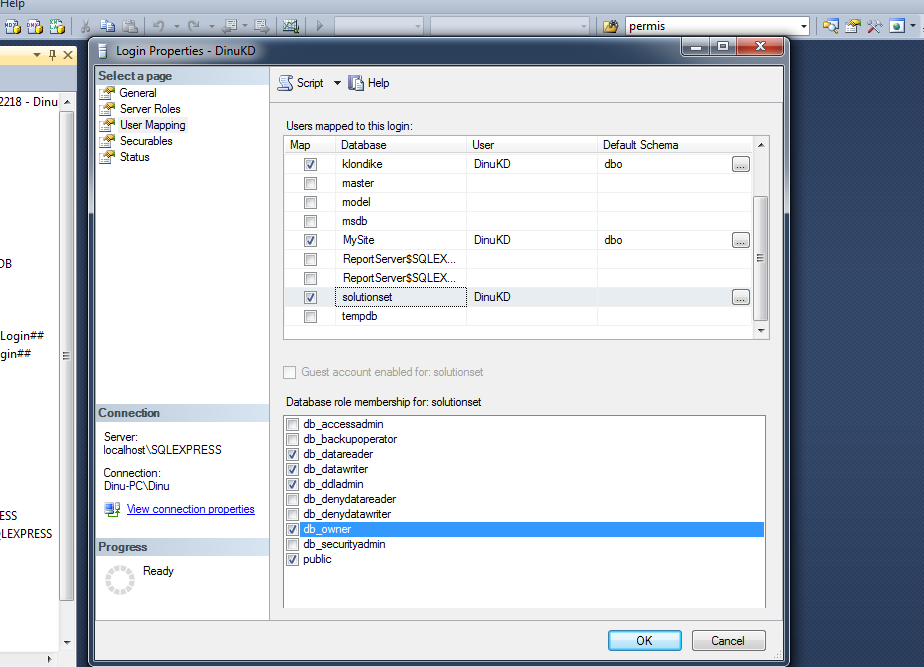The height and width of the screenshot is (667, 924).
Task: Click the New Query toolbar icon
Action: click(x=12, y=25)
